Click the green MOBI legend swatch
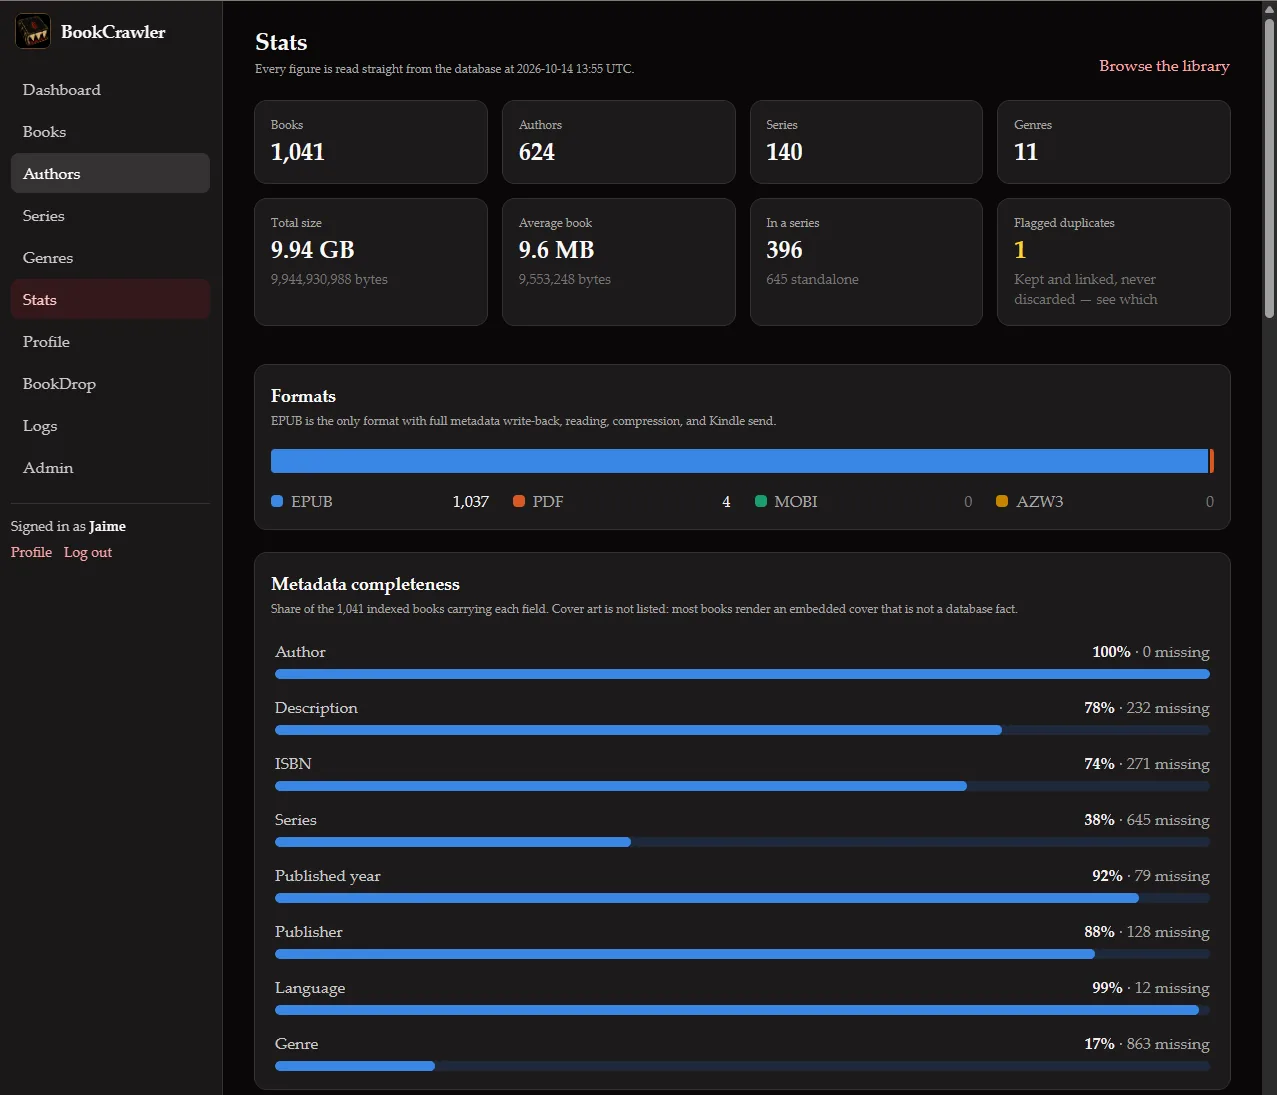 coord(761,501)
